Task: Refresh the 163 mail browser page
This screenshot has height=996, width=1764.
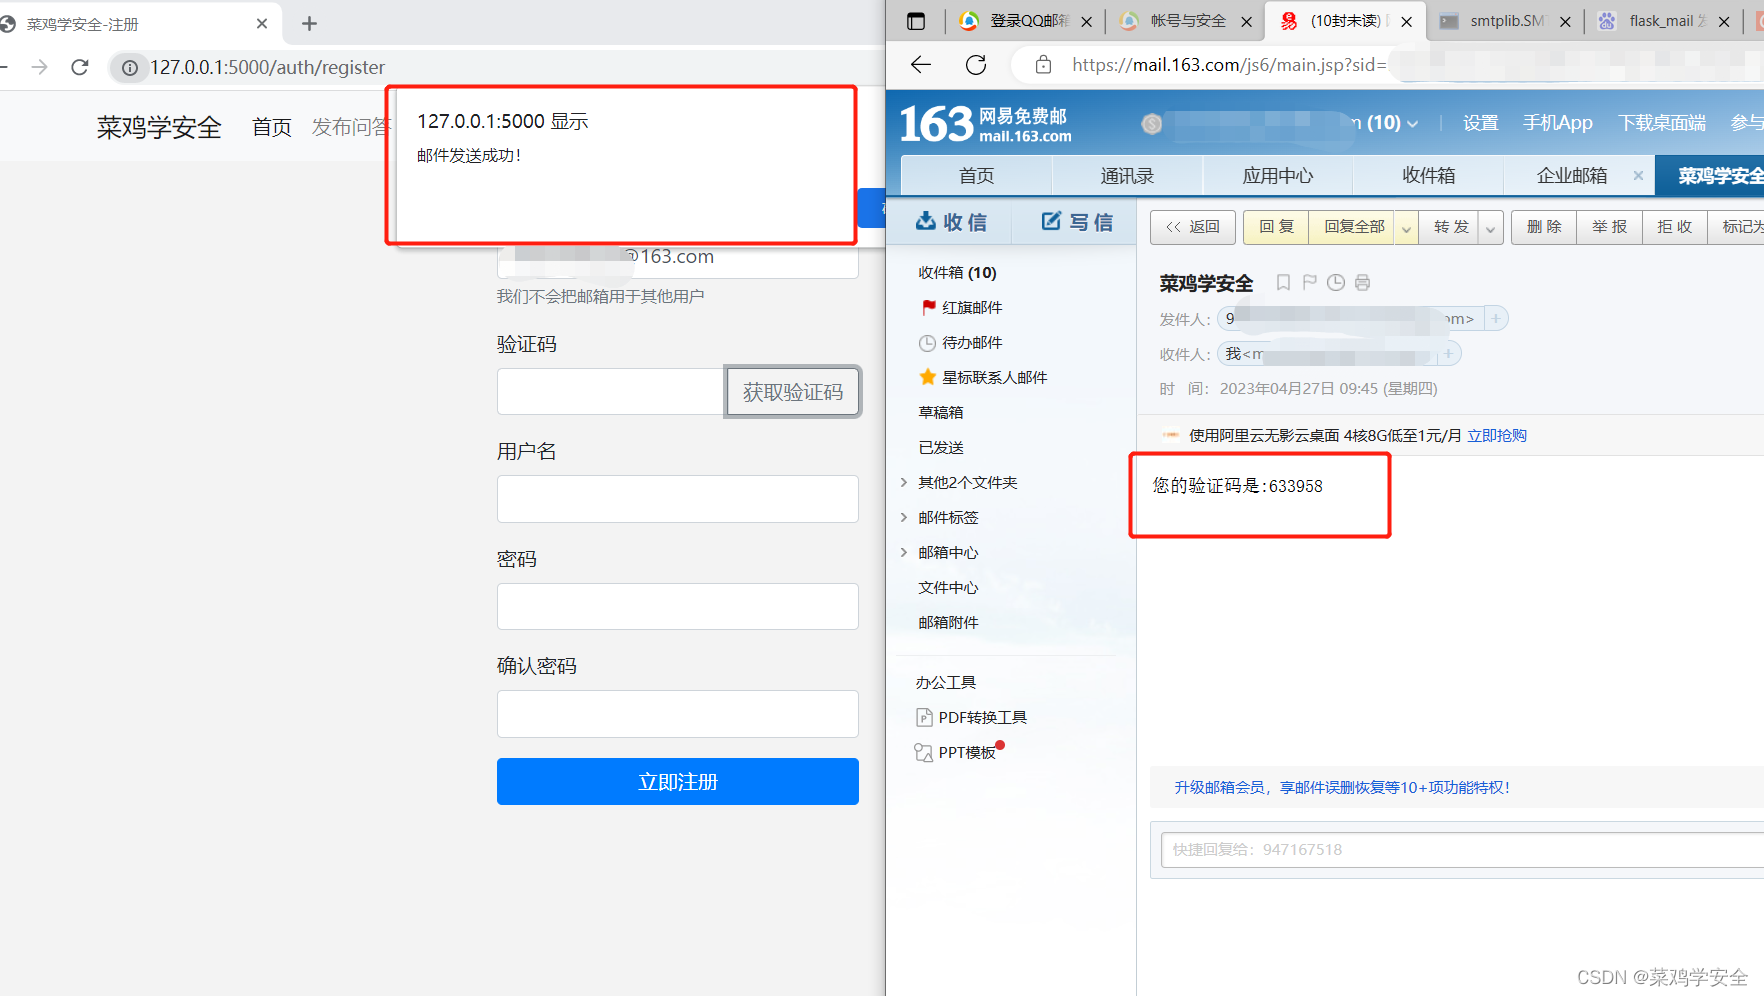Action: pos(976,65)
